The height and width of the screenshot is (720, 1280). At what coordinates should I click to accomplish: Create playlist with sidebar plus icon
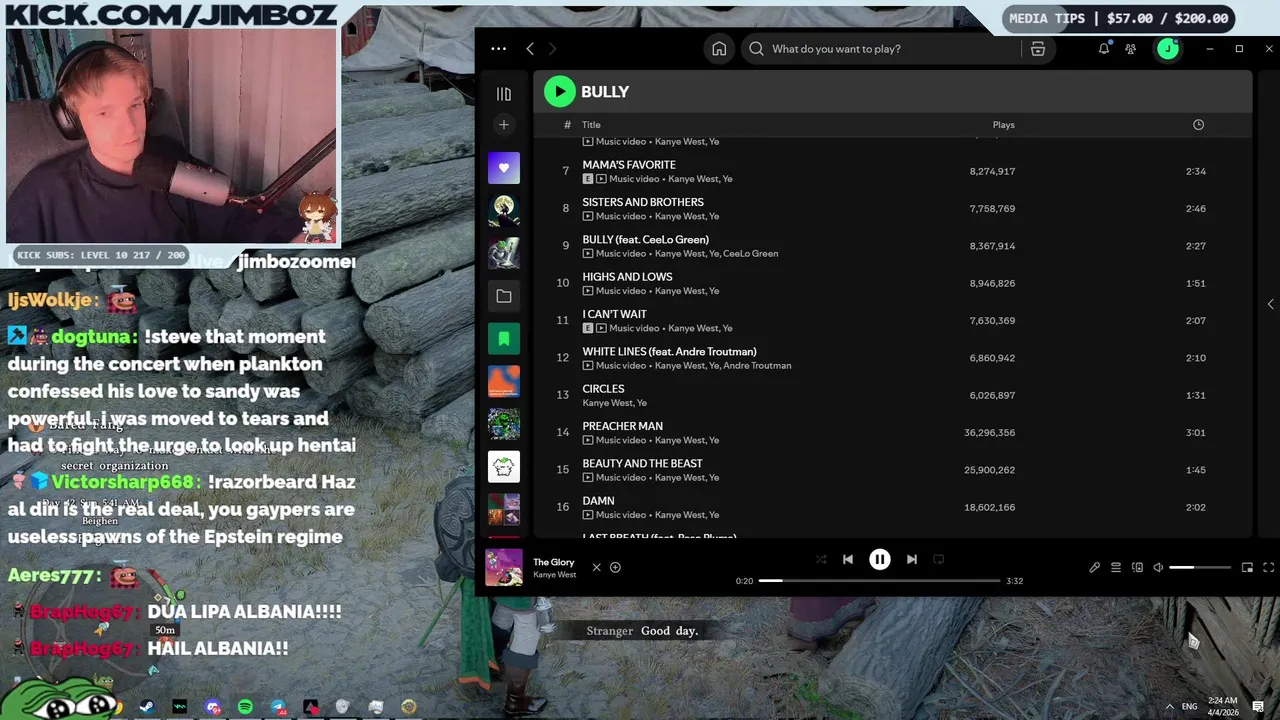pos(504,125)
